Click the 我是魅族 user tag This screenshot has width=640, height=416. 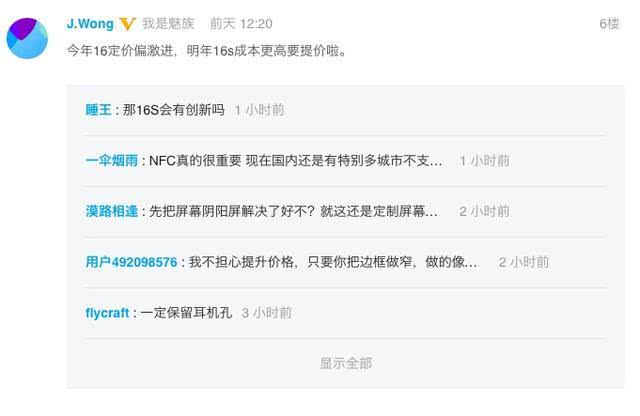(x=168, y=24)
